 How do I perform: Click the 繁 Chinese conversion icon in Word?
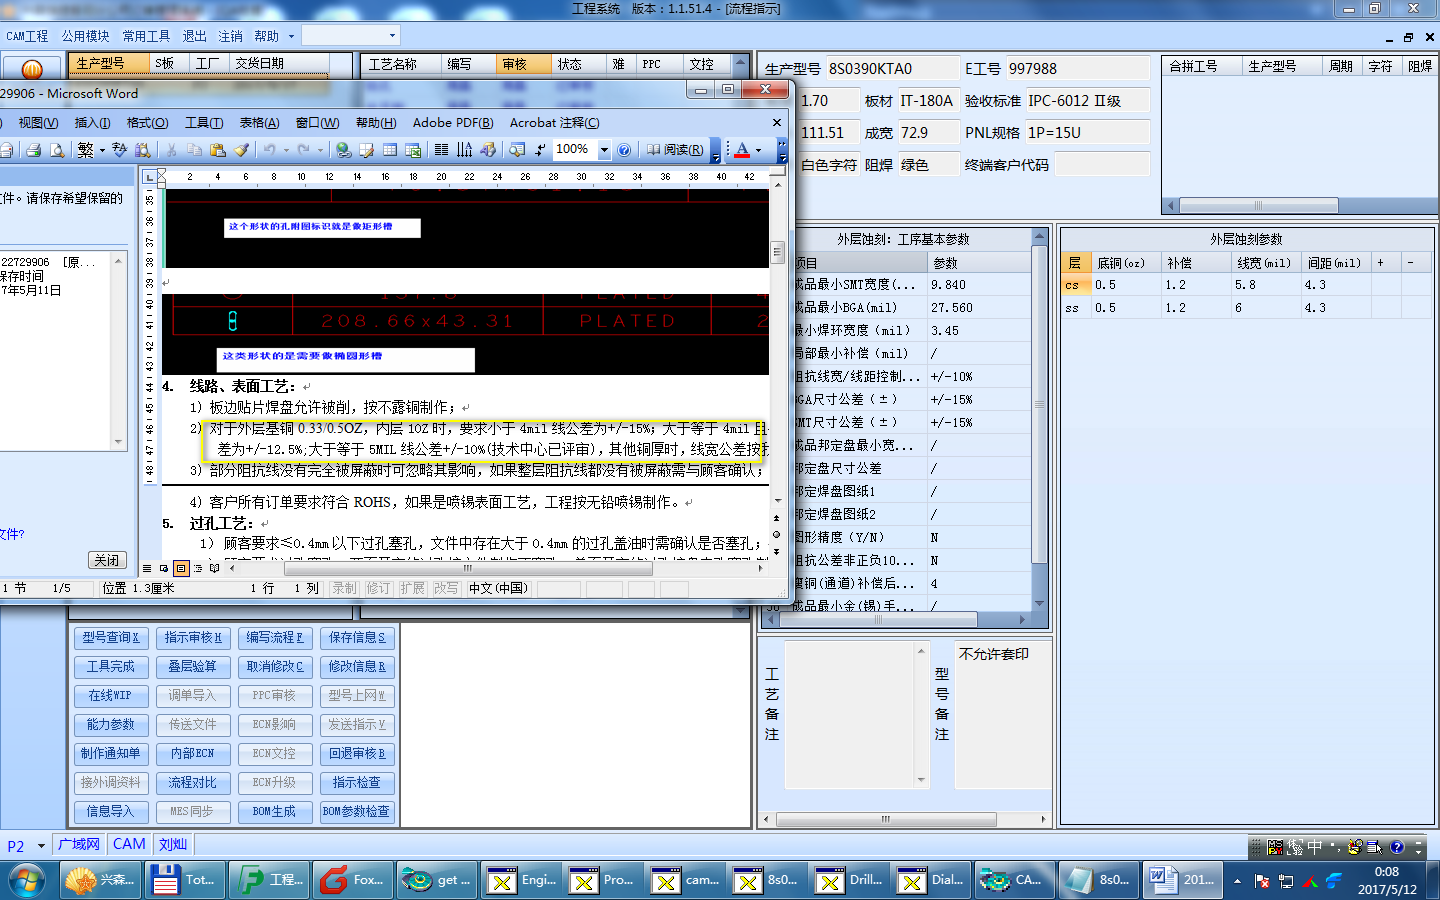pyautogui.click(x=85, y=150)
